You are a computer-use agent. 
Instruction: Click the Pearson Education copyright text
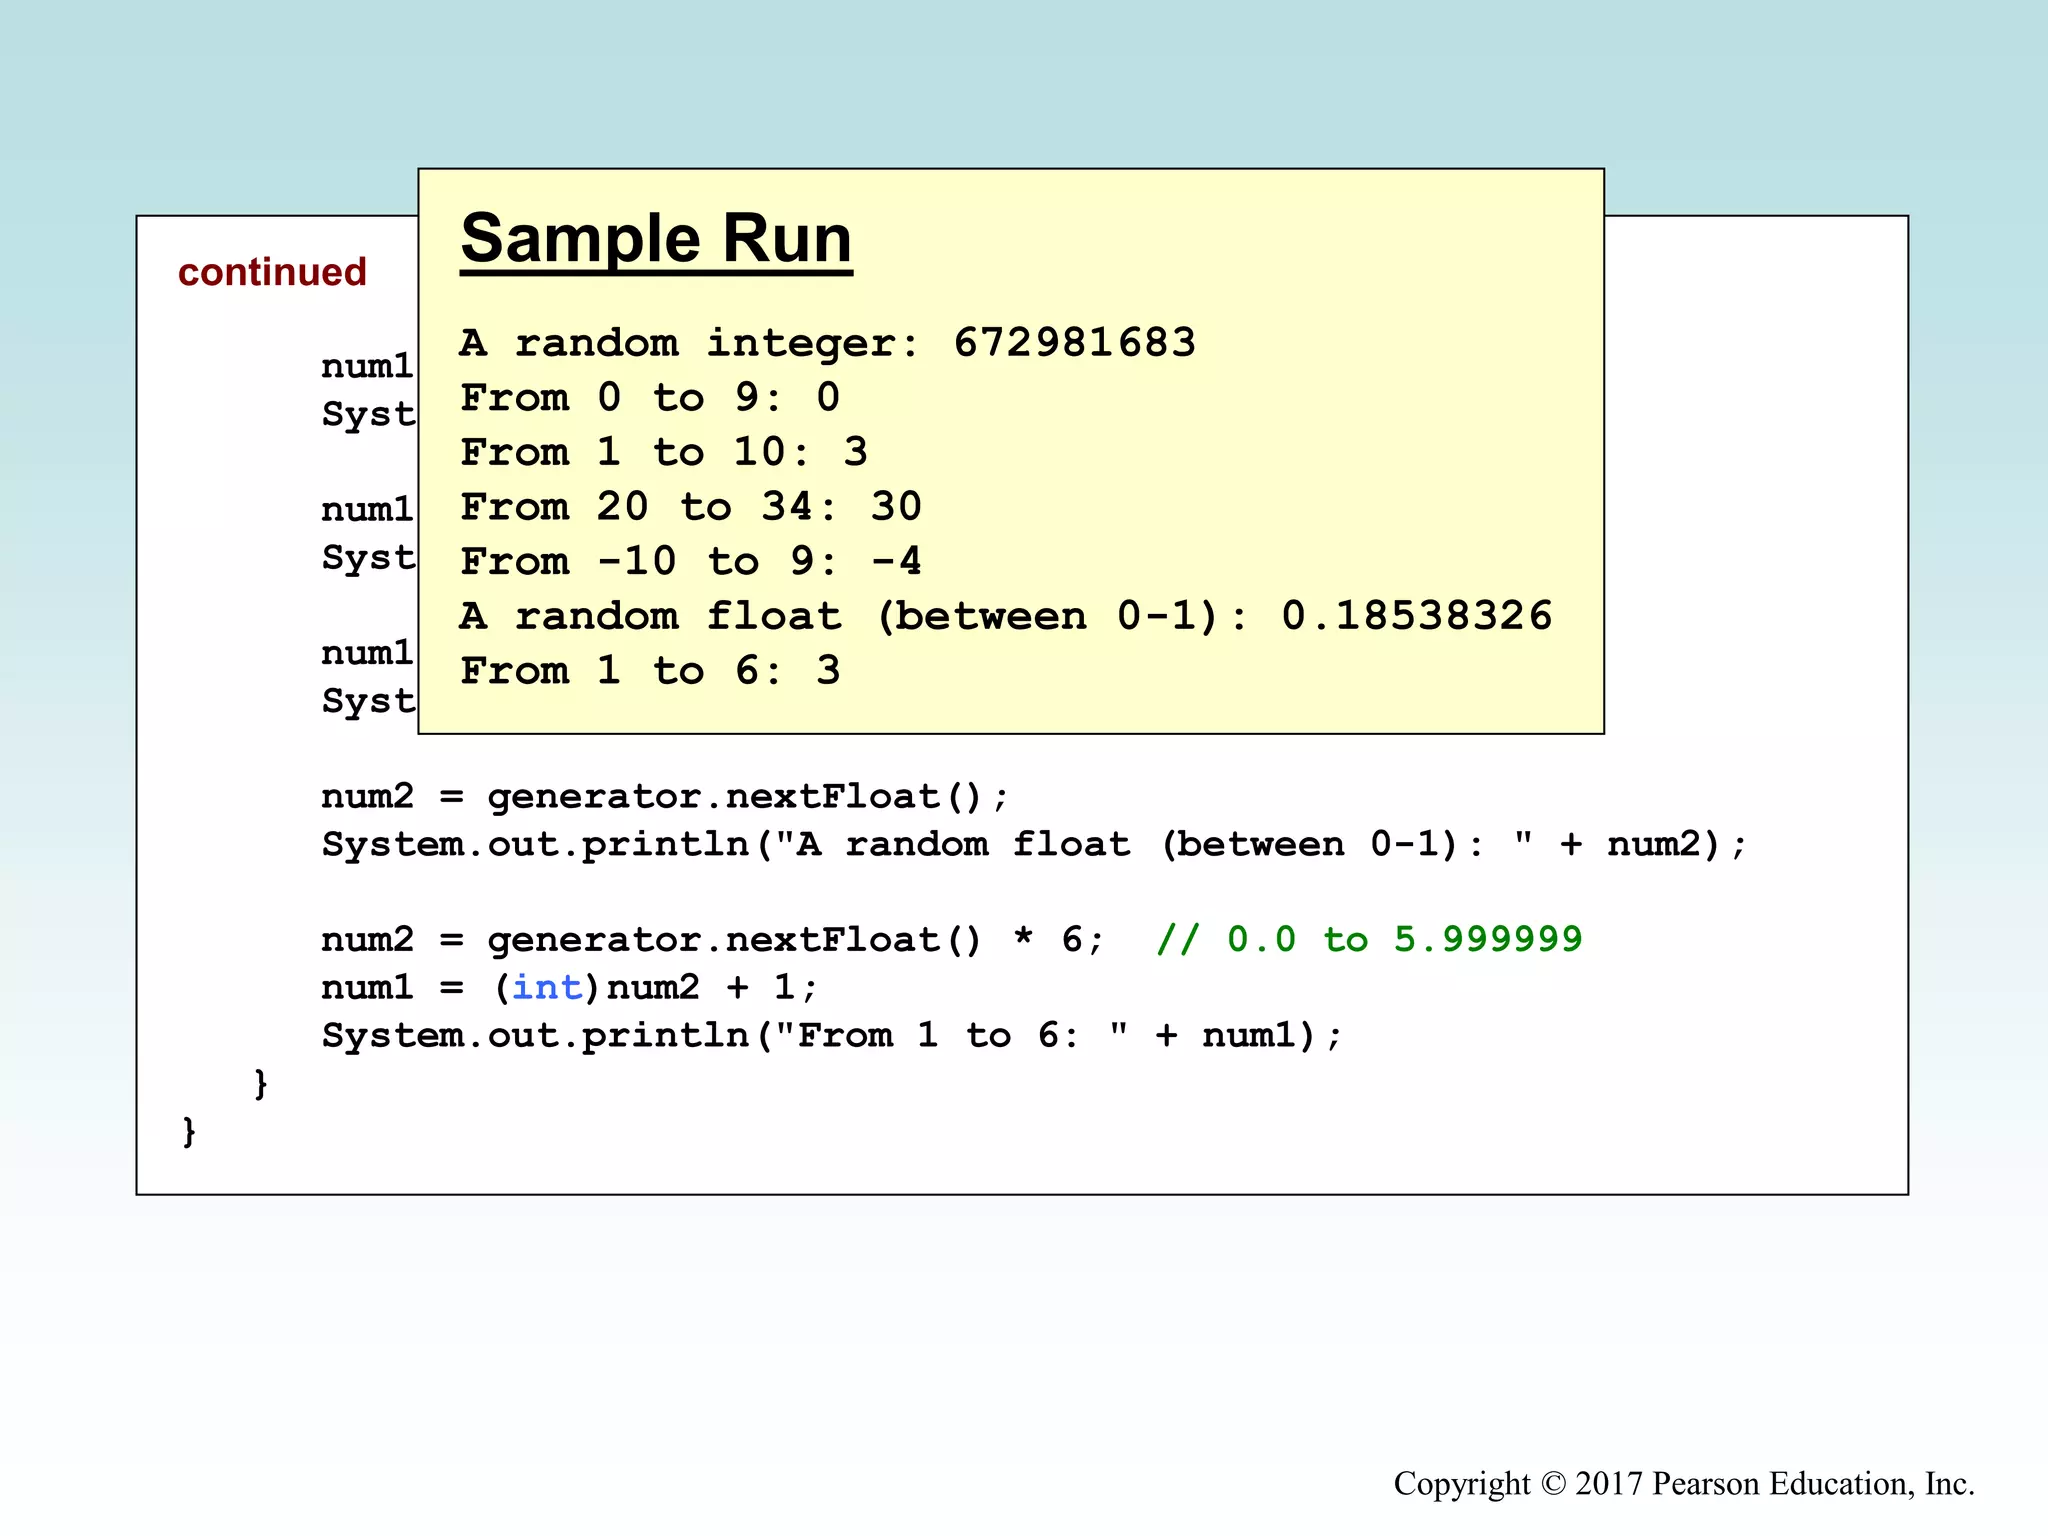pos(1684,1483)
